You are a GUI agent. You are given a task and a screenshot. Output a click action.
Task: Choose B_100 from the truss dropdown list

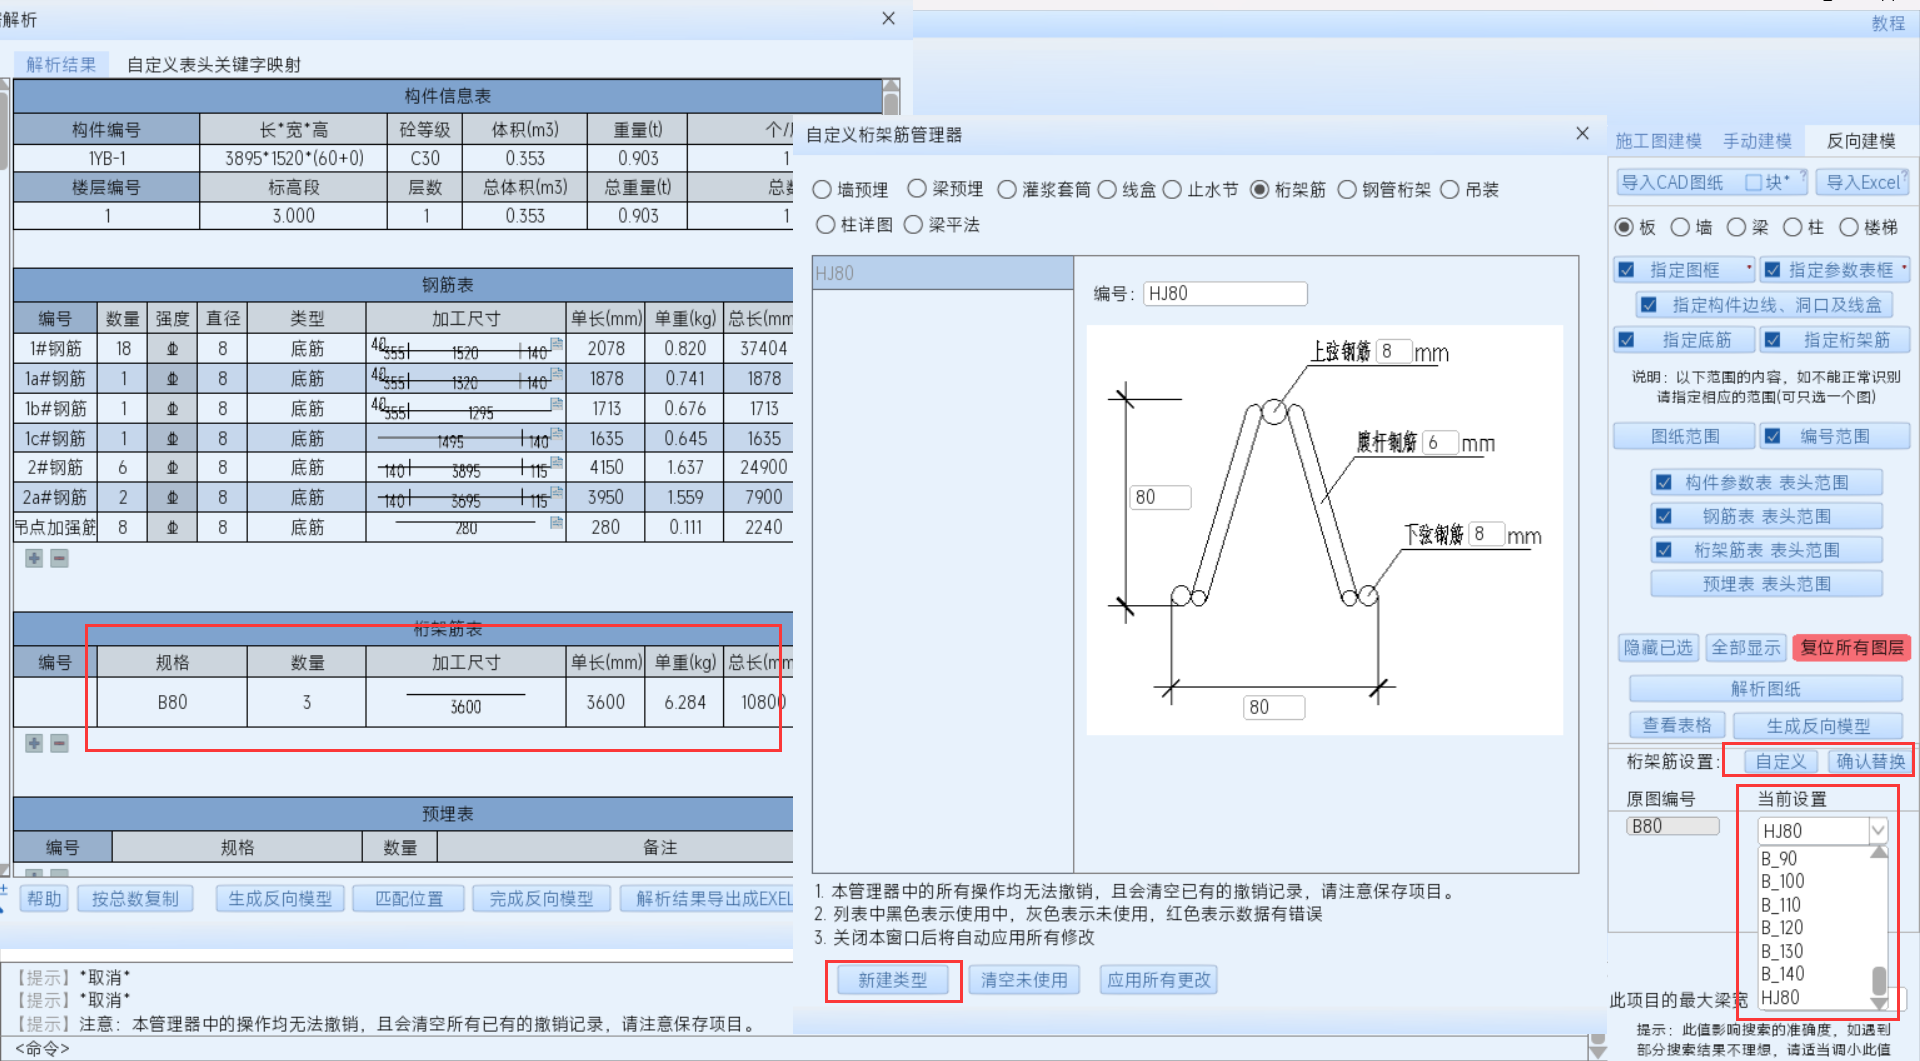point(1783,881)
